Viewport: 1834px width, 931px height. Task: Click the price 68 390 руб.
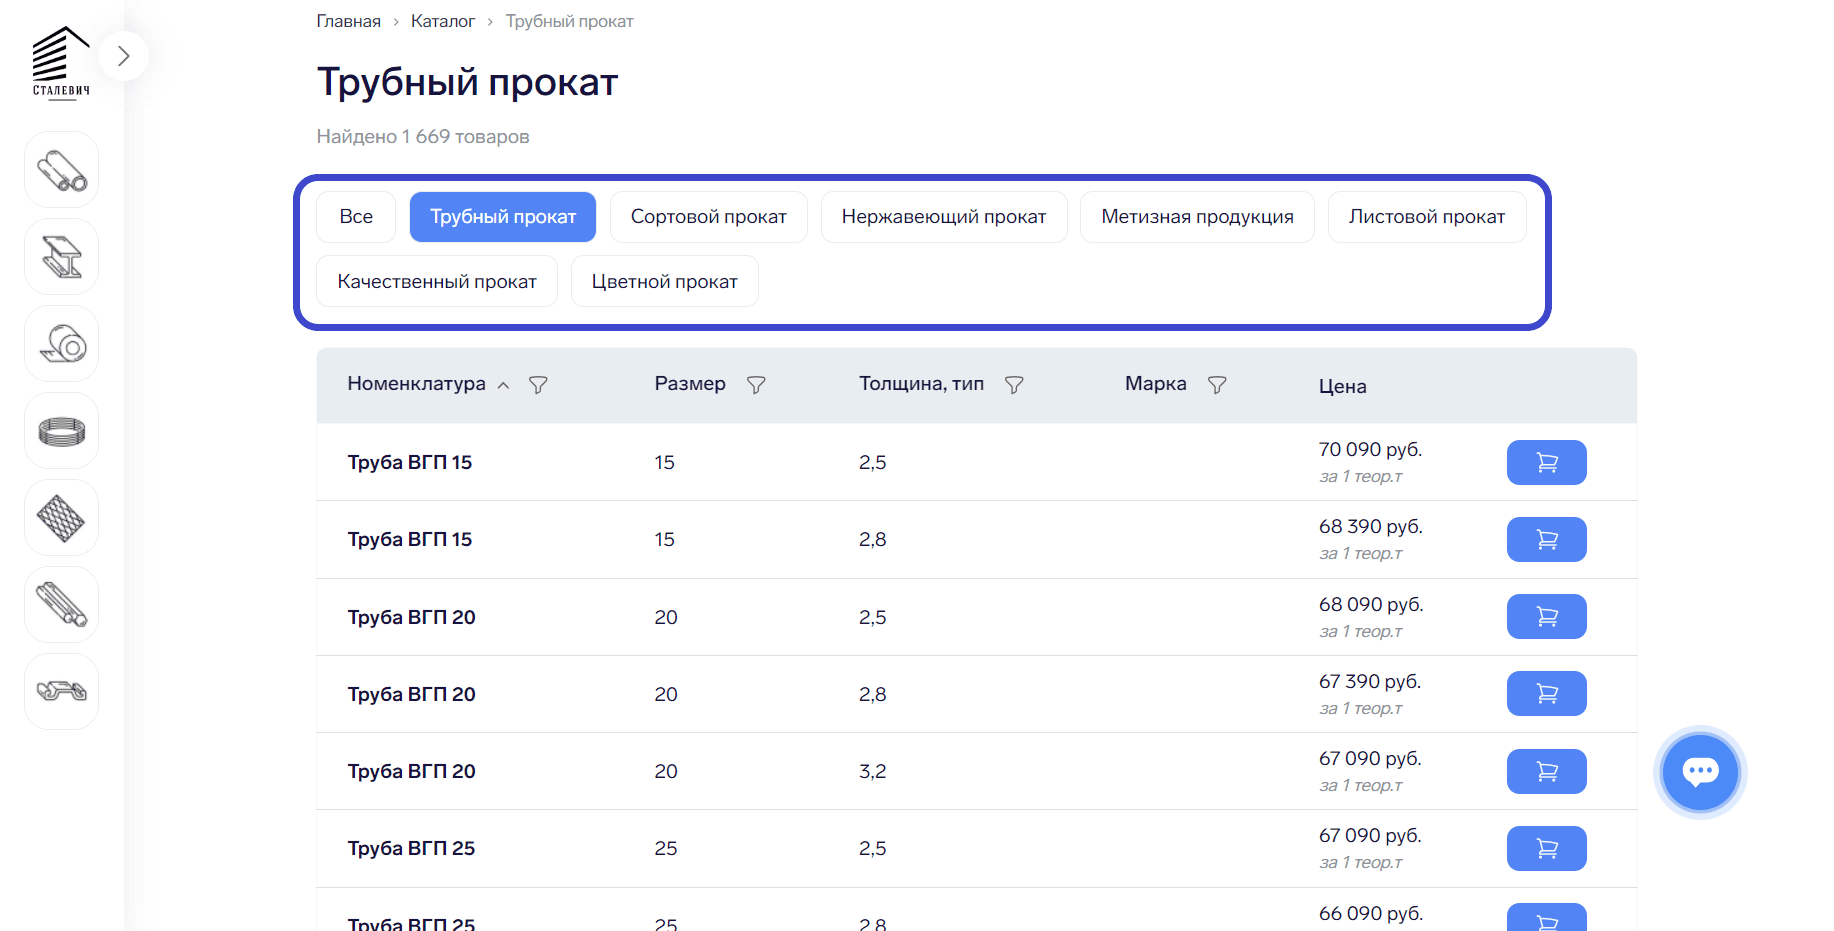[x=1370, y=526]
